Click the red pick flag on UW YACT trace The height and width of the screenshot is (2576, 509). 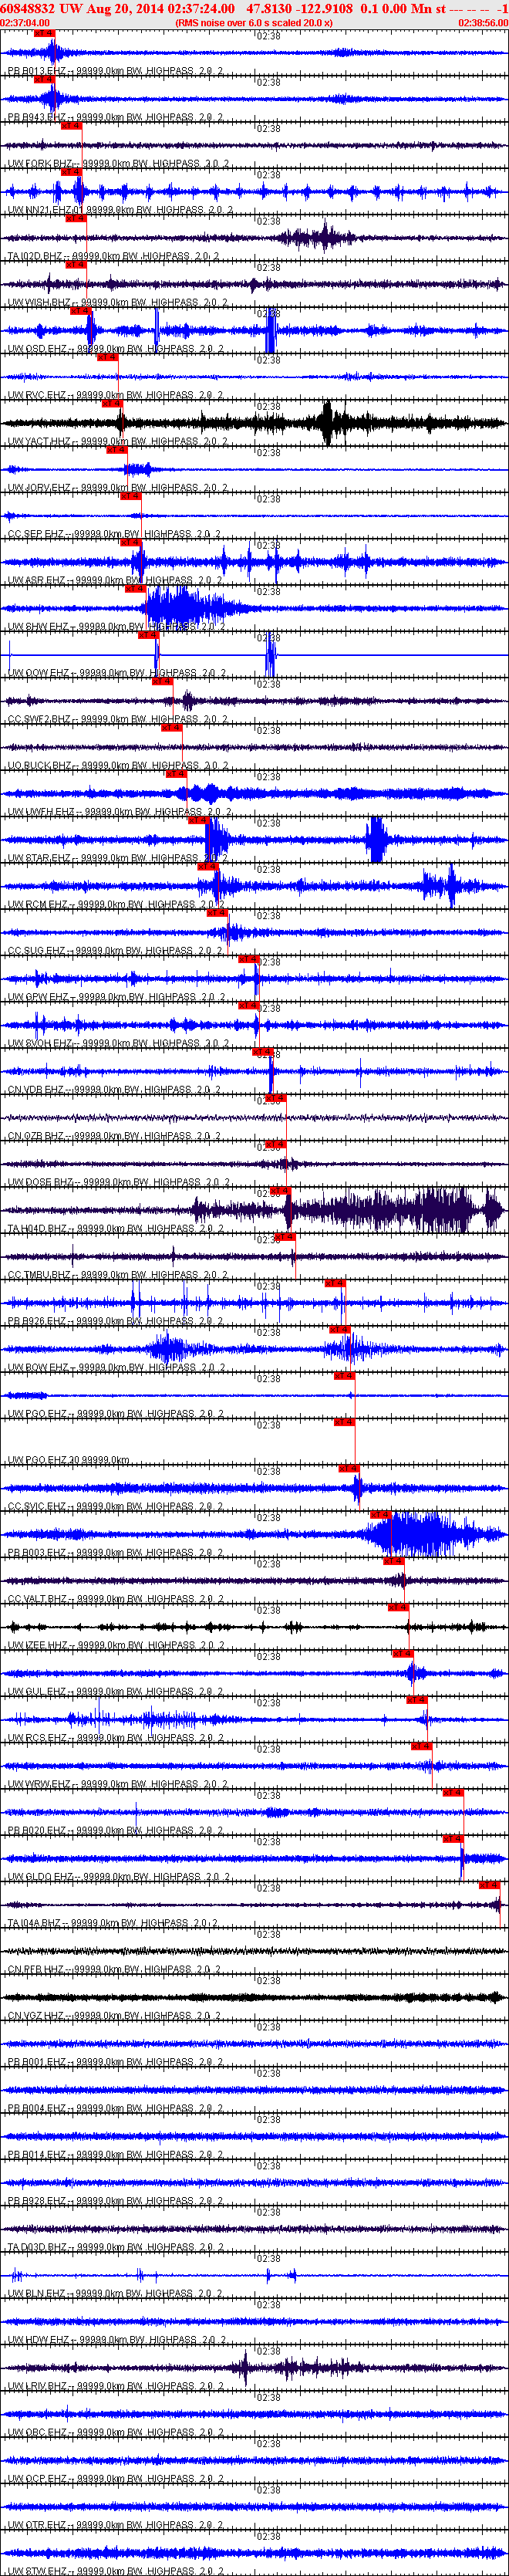pyautogui.click(x=112, y=403)
